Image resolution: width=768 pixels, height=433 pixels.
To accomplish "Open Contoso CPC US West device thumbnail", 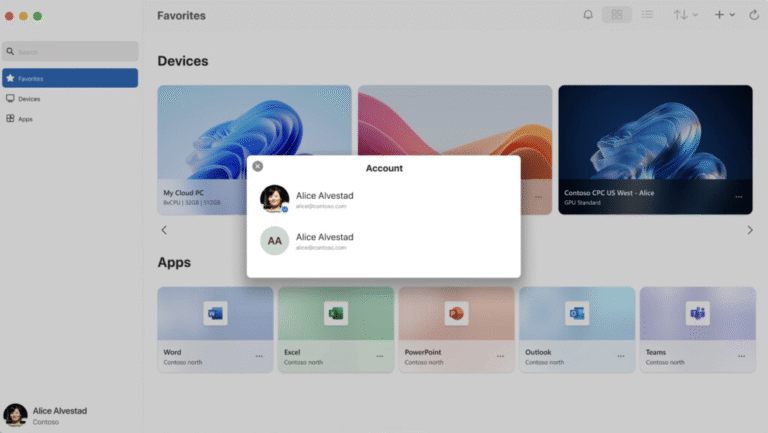I will [x=655, y=133].
